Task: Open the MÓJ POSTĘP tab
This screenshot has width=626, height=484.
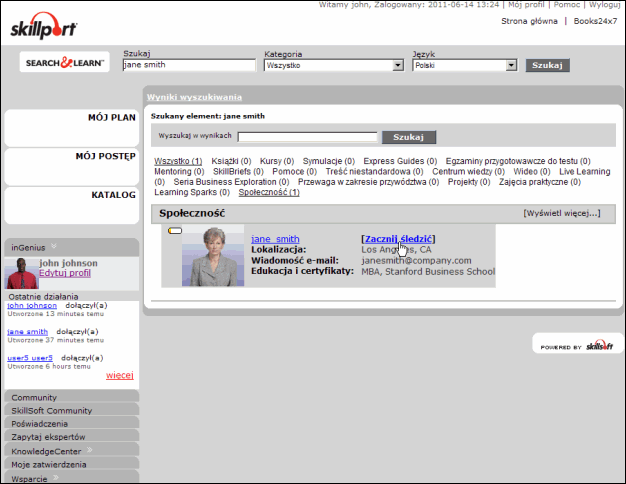Action: tap(72, 156)
